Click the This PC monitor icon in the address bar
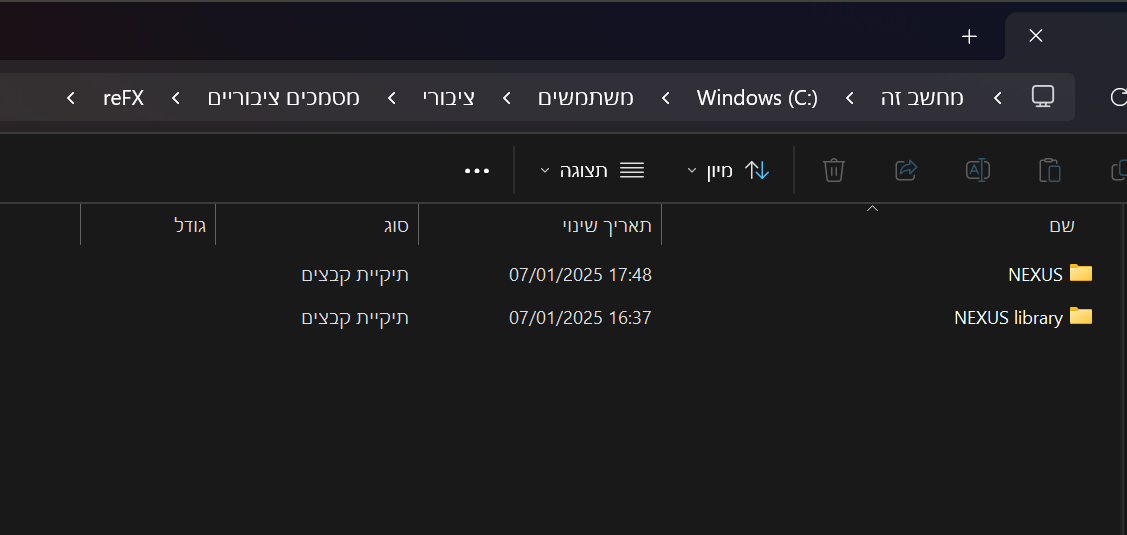Screen dimensions: 1127x535 click(x=1042, y=97)
